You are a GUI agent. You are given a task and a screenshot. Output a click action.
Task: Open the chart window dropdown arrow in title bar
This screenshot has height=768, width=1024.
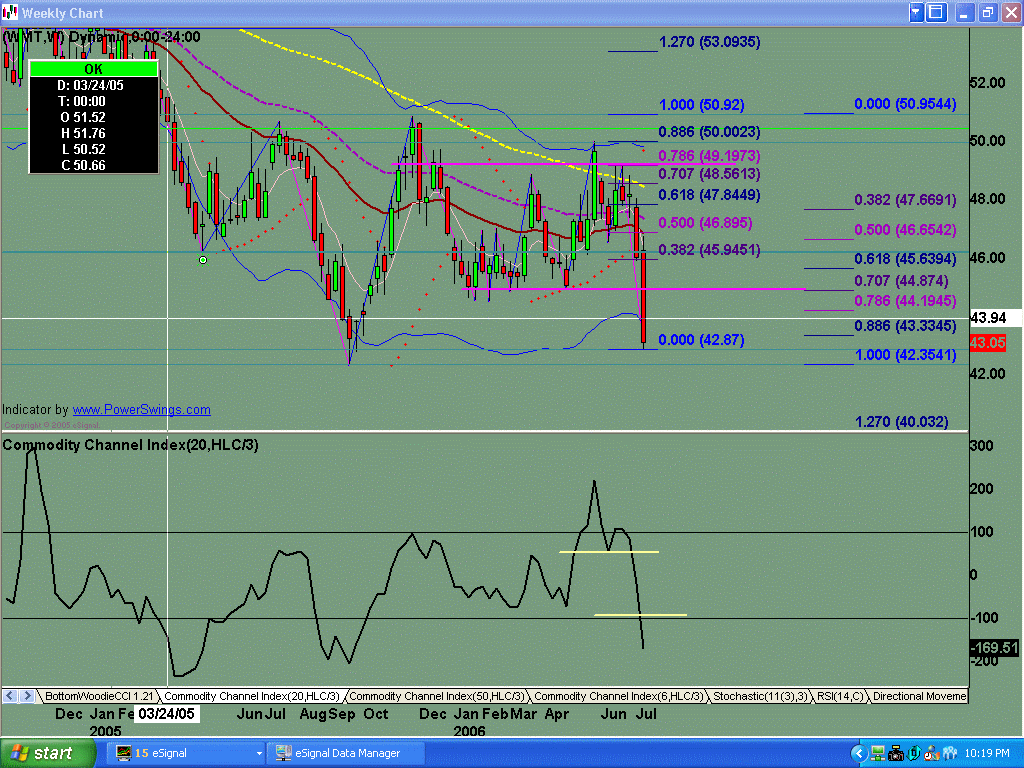[916, 12]
